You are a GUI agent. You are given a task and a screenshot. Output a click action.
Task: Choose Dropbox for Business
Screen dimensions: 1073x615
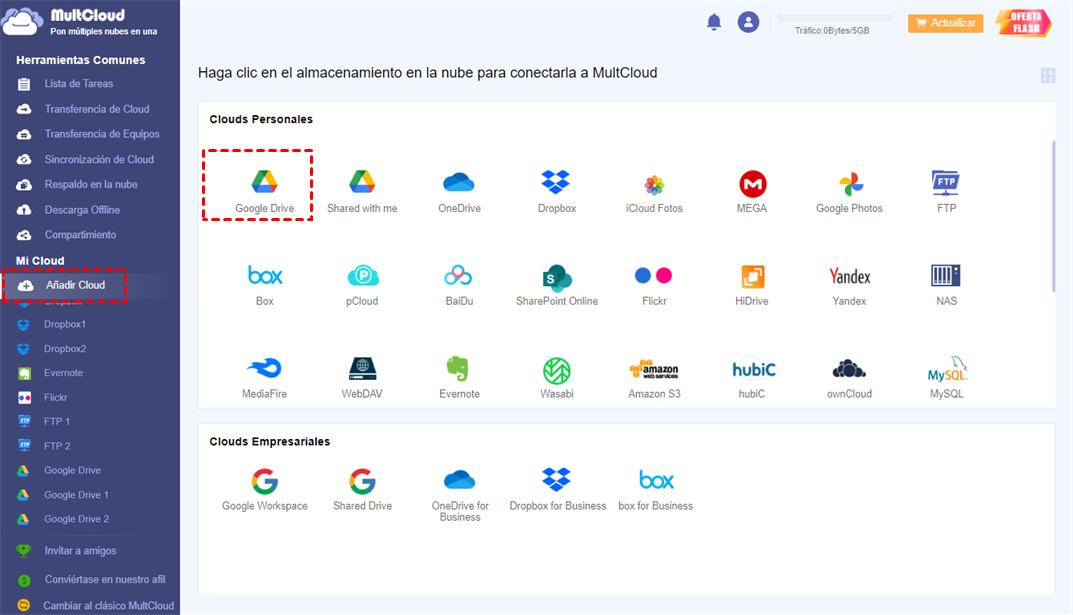[x=557, y=490]
